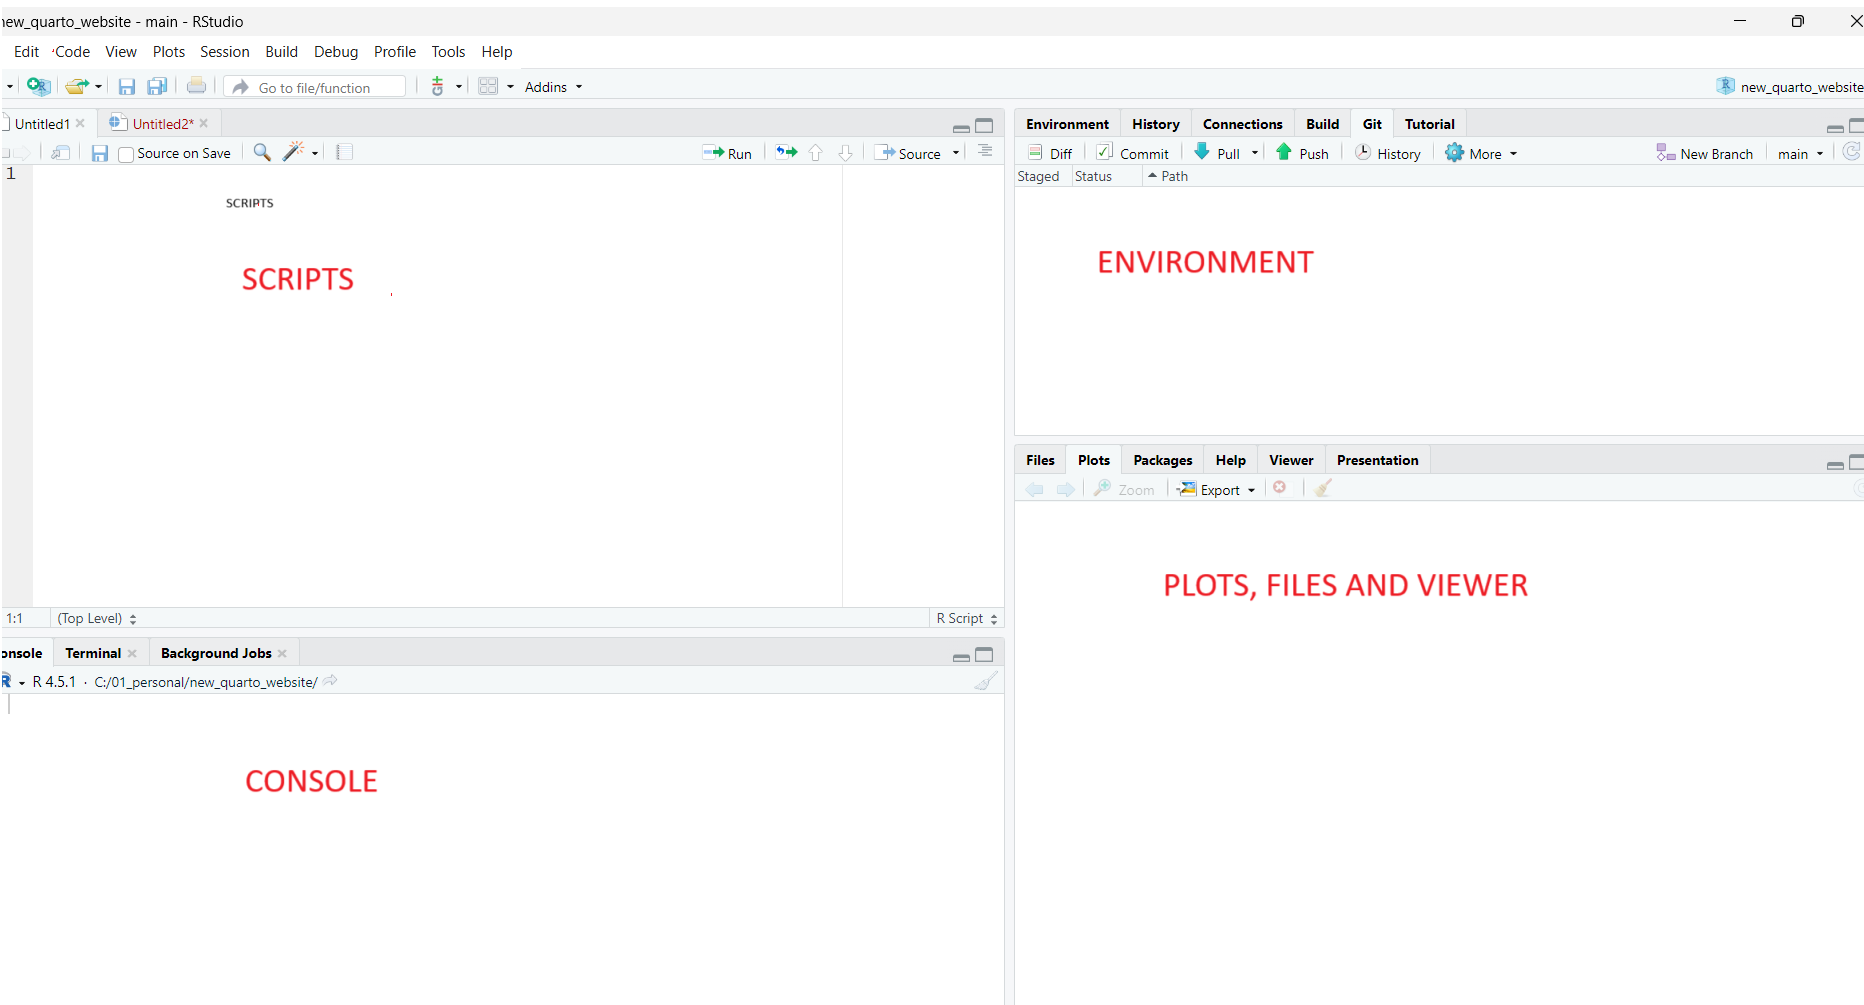The height and width of the screenshot is (1005, 1864).
Task: Clear console with the broom icon
Action: [986, 682]
